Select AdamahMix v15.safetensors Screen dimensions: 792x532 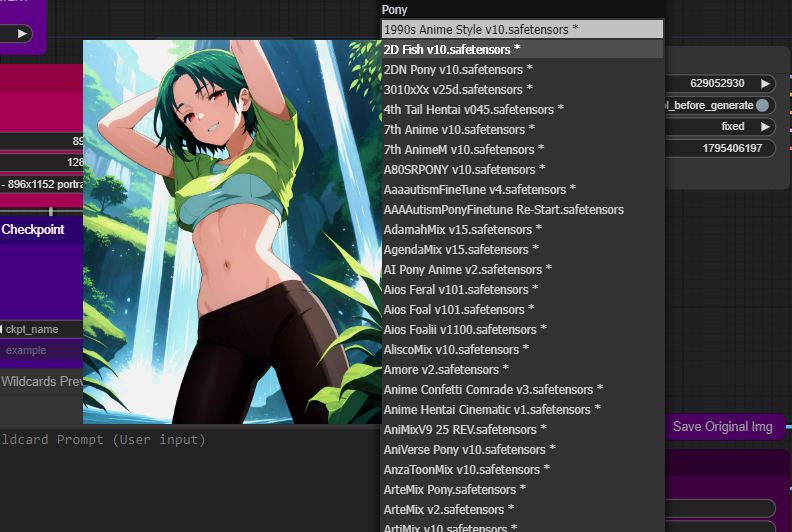click(x=522, y=229)
